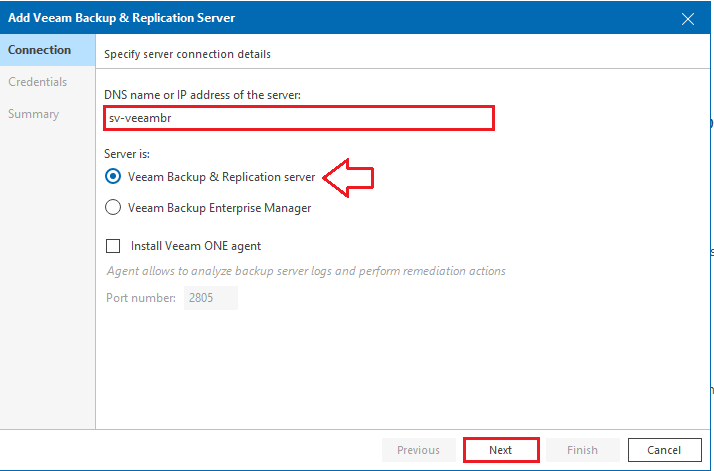Click the Veeam Backup Enterprise Manager label text
The height and width of the screenshot is (471, 714).
219,208
